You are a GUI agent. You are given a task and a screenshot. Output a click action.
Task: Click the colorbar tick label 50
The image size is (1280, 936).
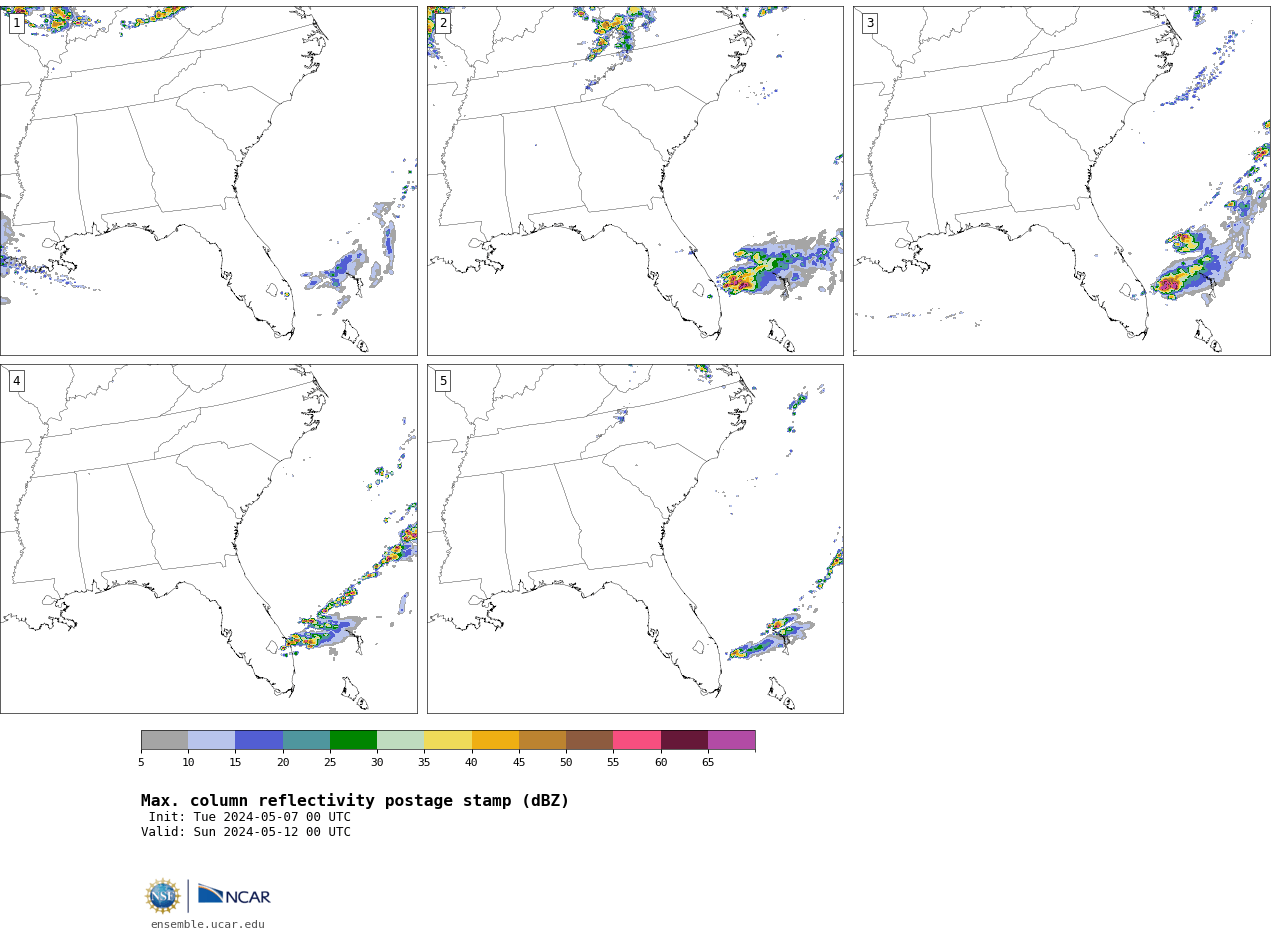(566, 763)
